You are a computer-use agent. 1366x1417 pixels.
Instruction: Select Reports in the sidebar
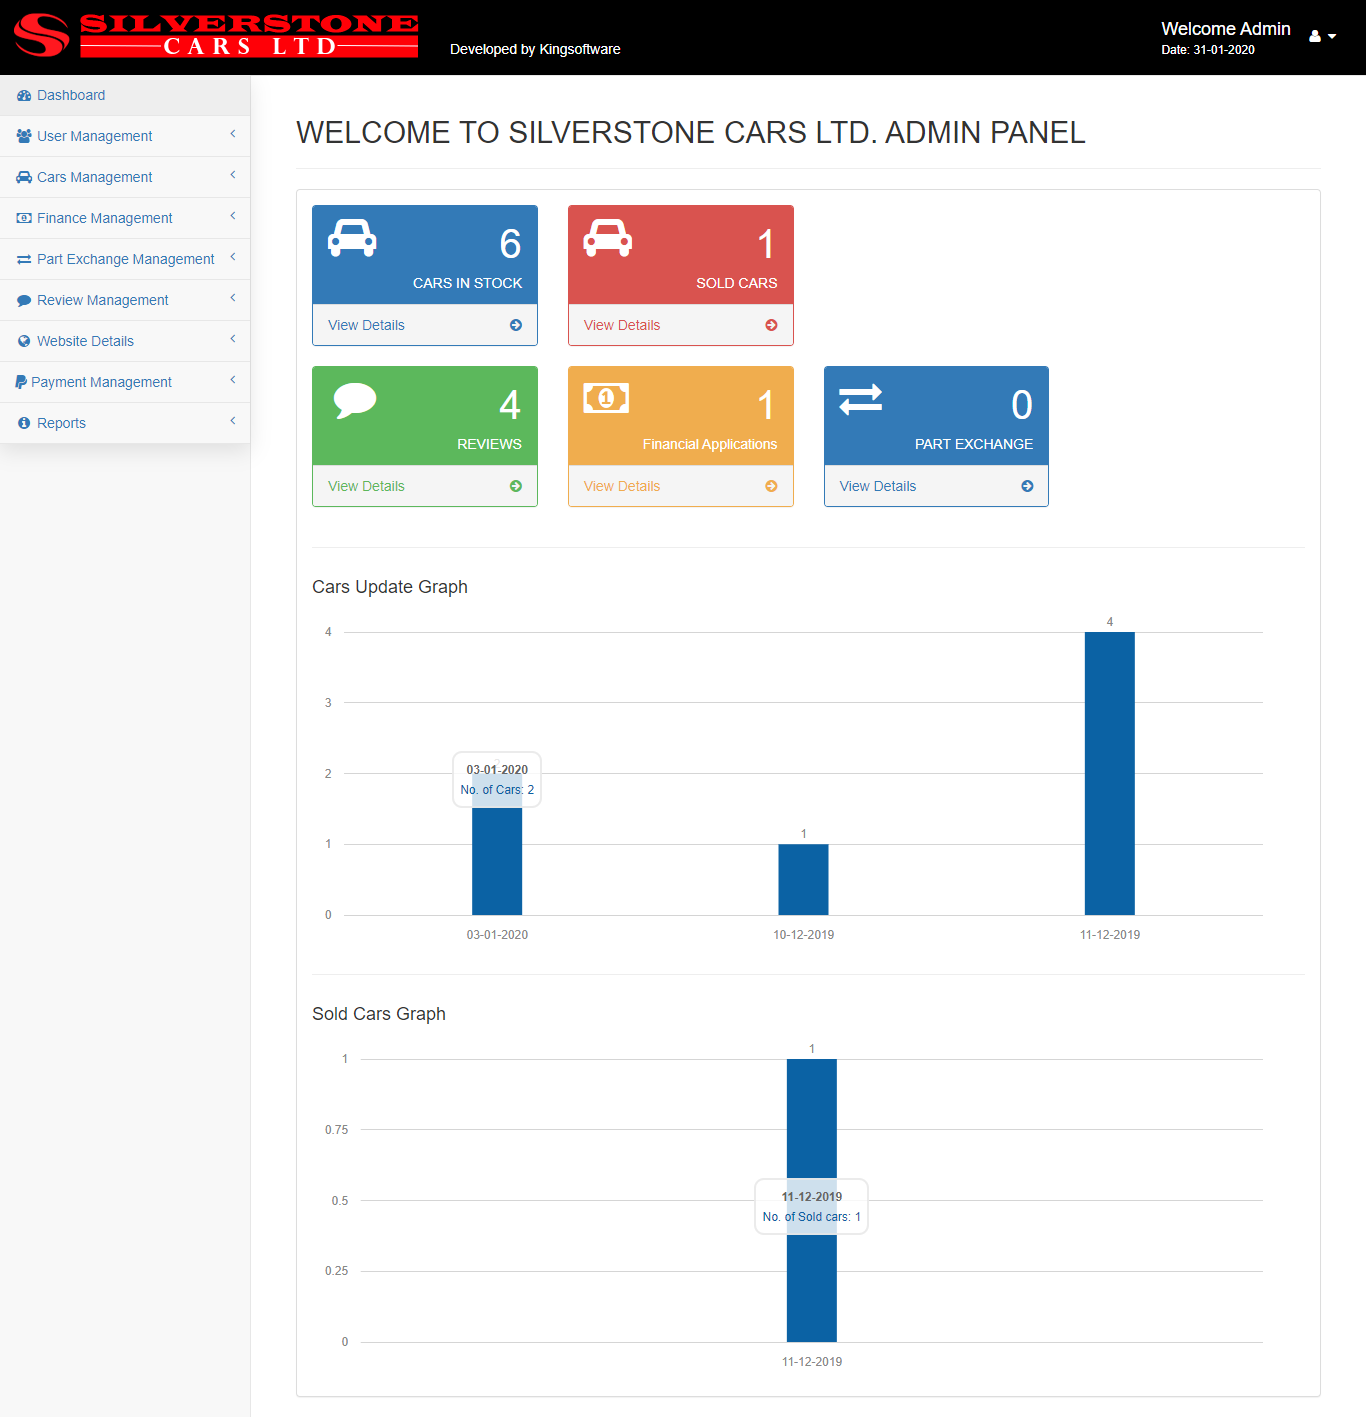click(x=61, y=423)
